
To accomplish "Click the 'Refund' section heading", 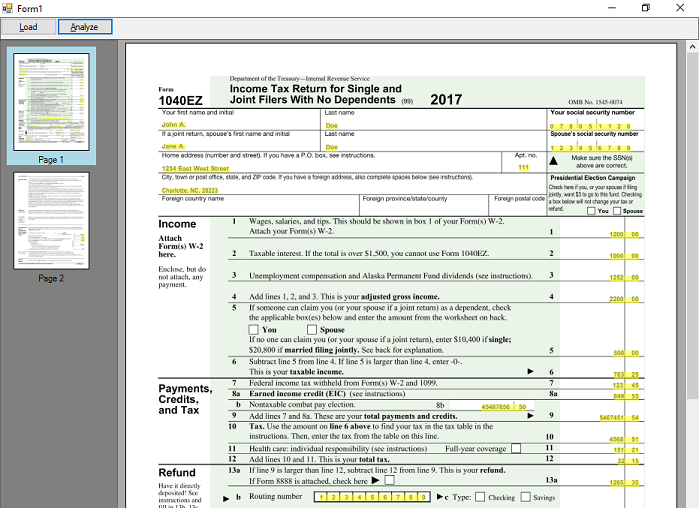I will point(177,472).
